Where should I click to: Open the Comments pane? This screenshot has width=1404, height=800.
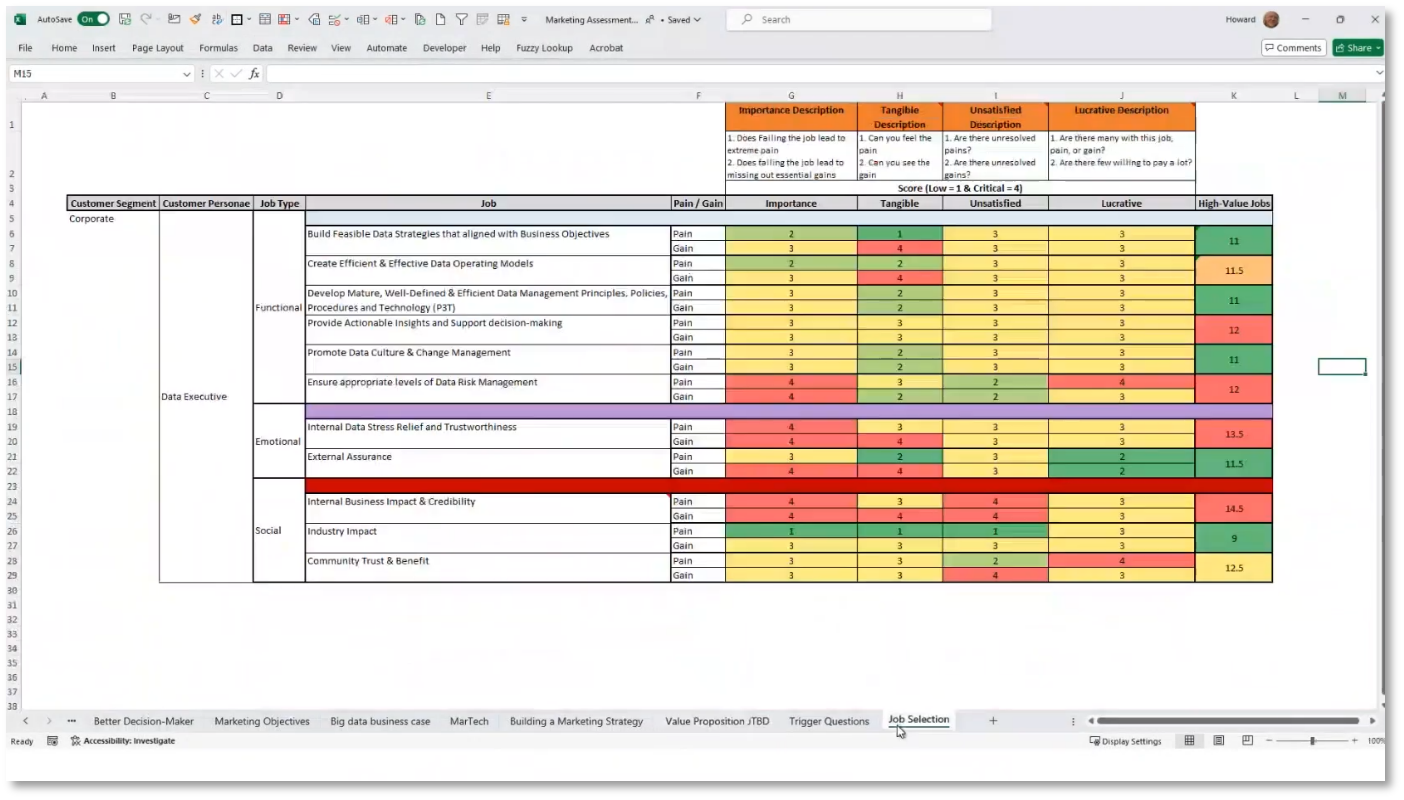click(1293, 48)
